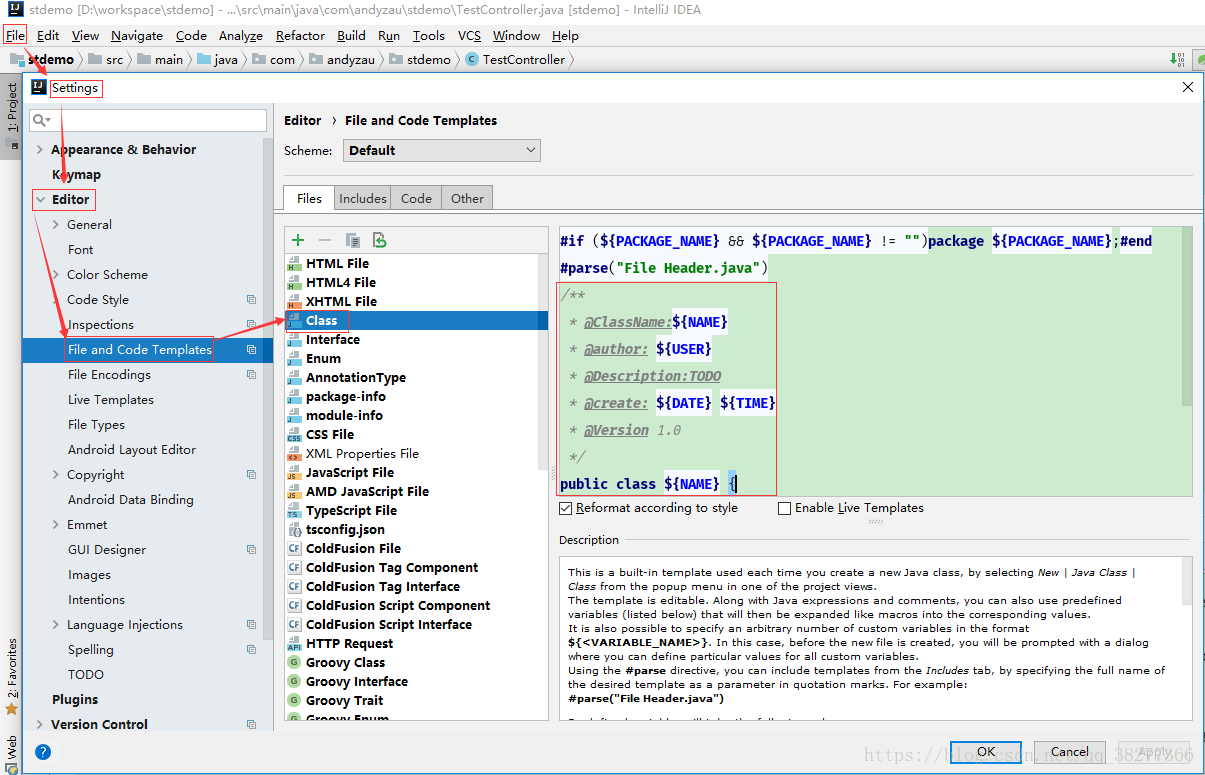Click the ColdFusion File template icon
The image size is (1205, 775).
(x=294, y=549)
